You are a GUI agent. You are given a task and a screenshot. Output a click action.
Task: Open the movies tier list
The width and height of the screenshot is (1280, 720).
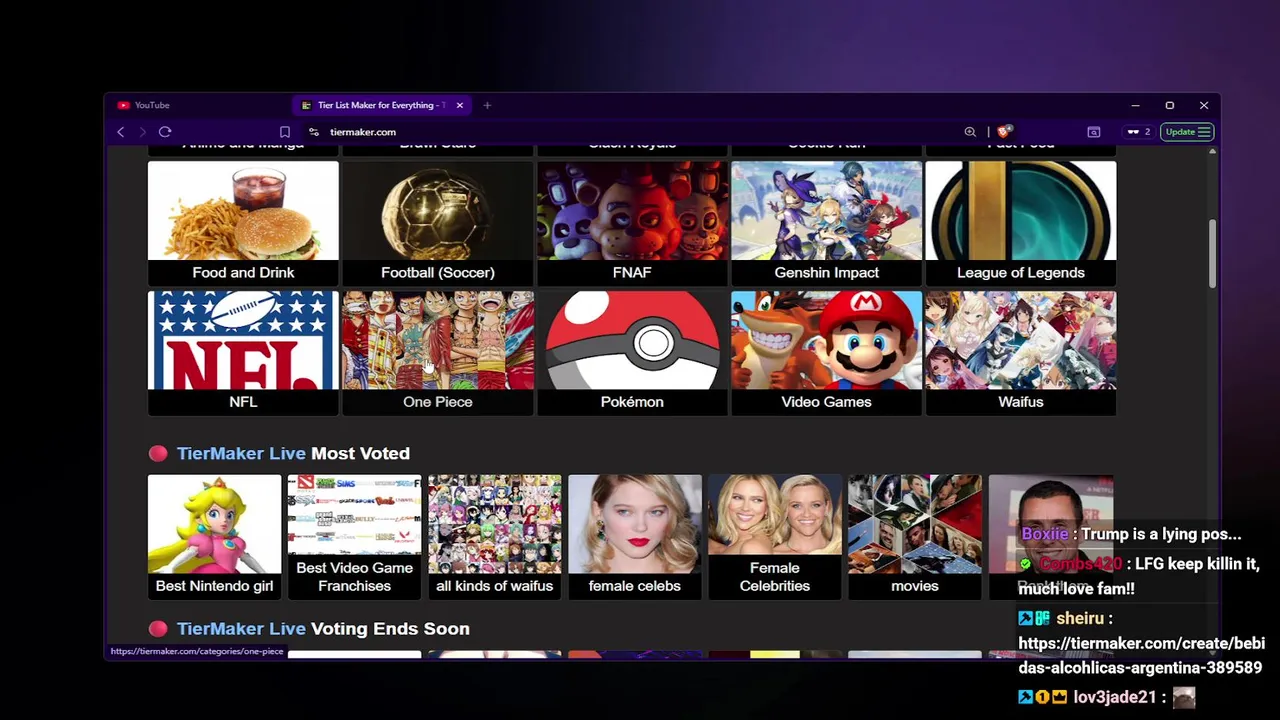[914, 537]
